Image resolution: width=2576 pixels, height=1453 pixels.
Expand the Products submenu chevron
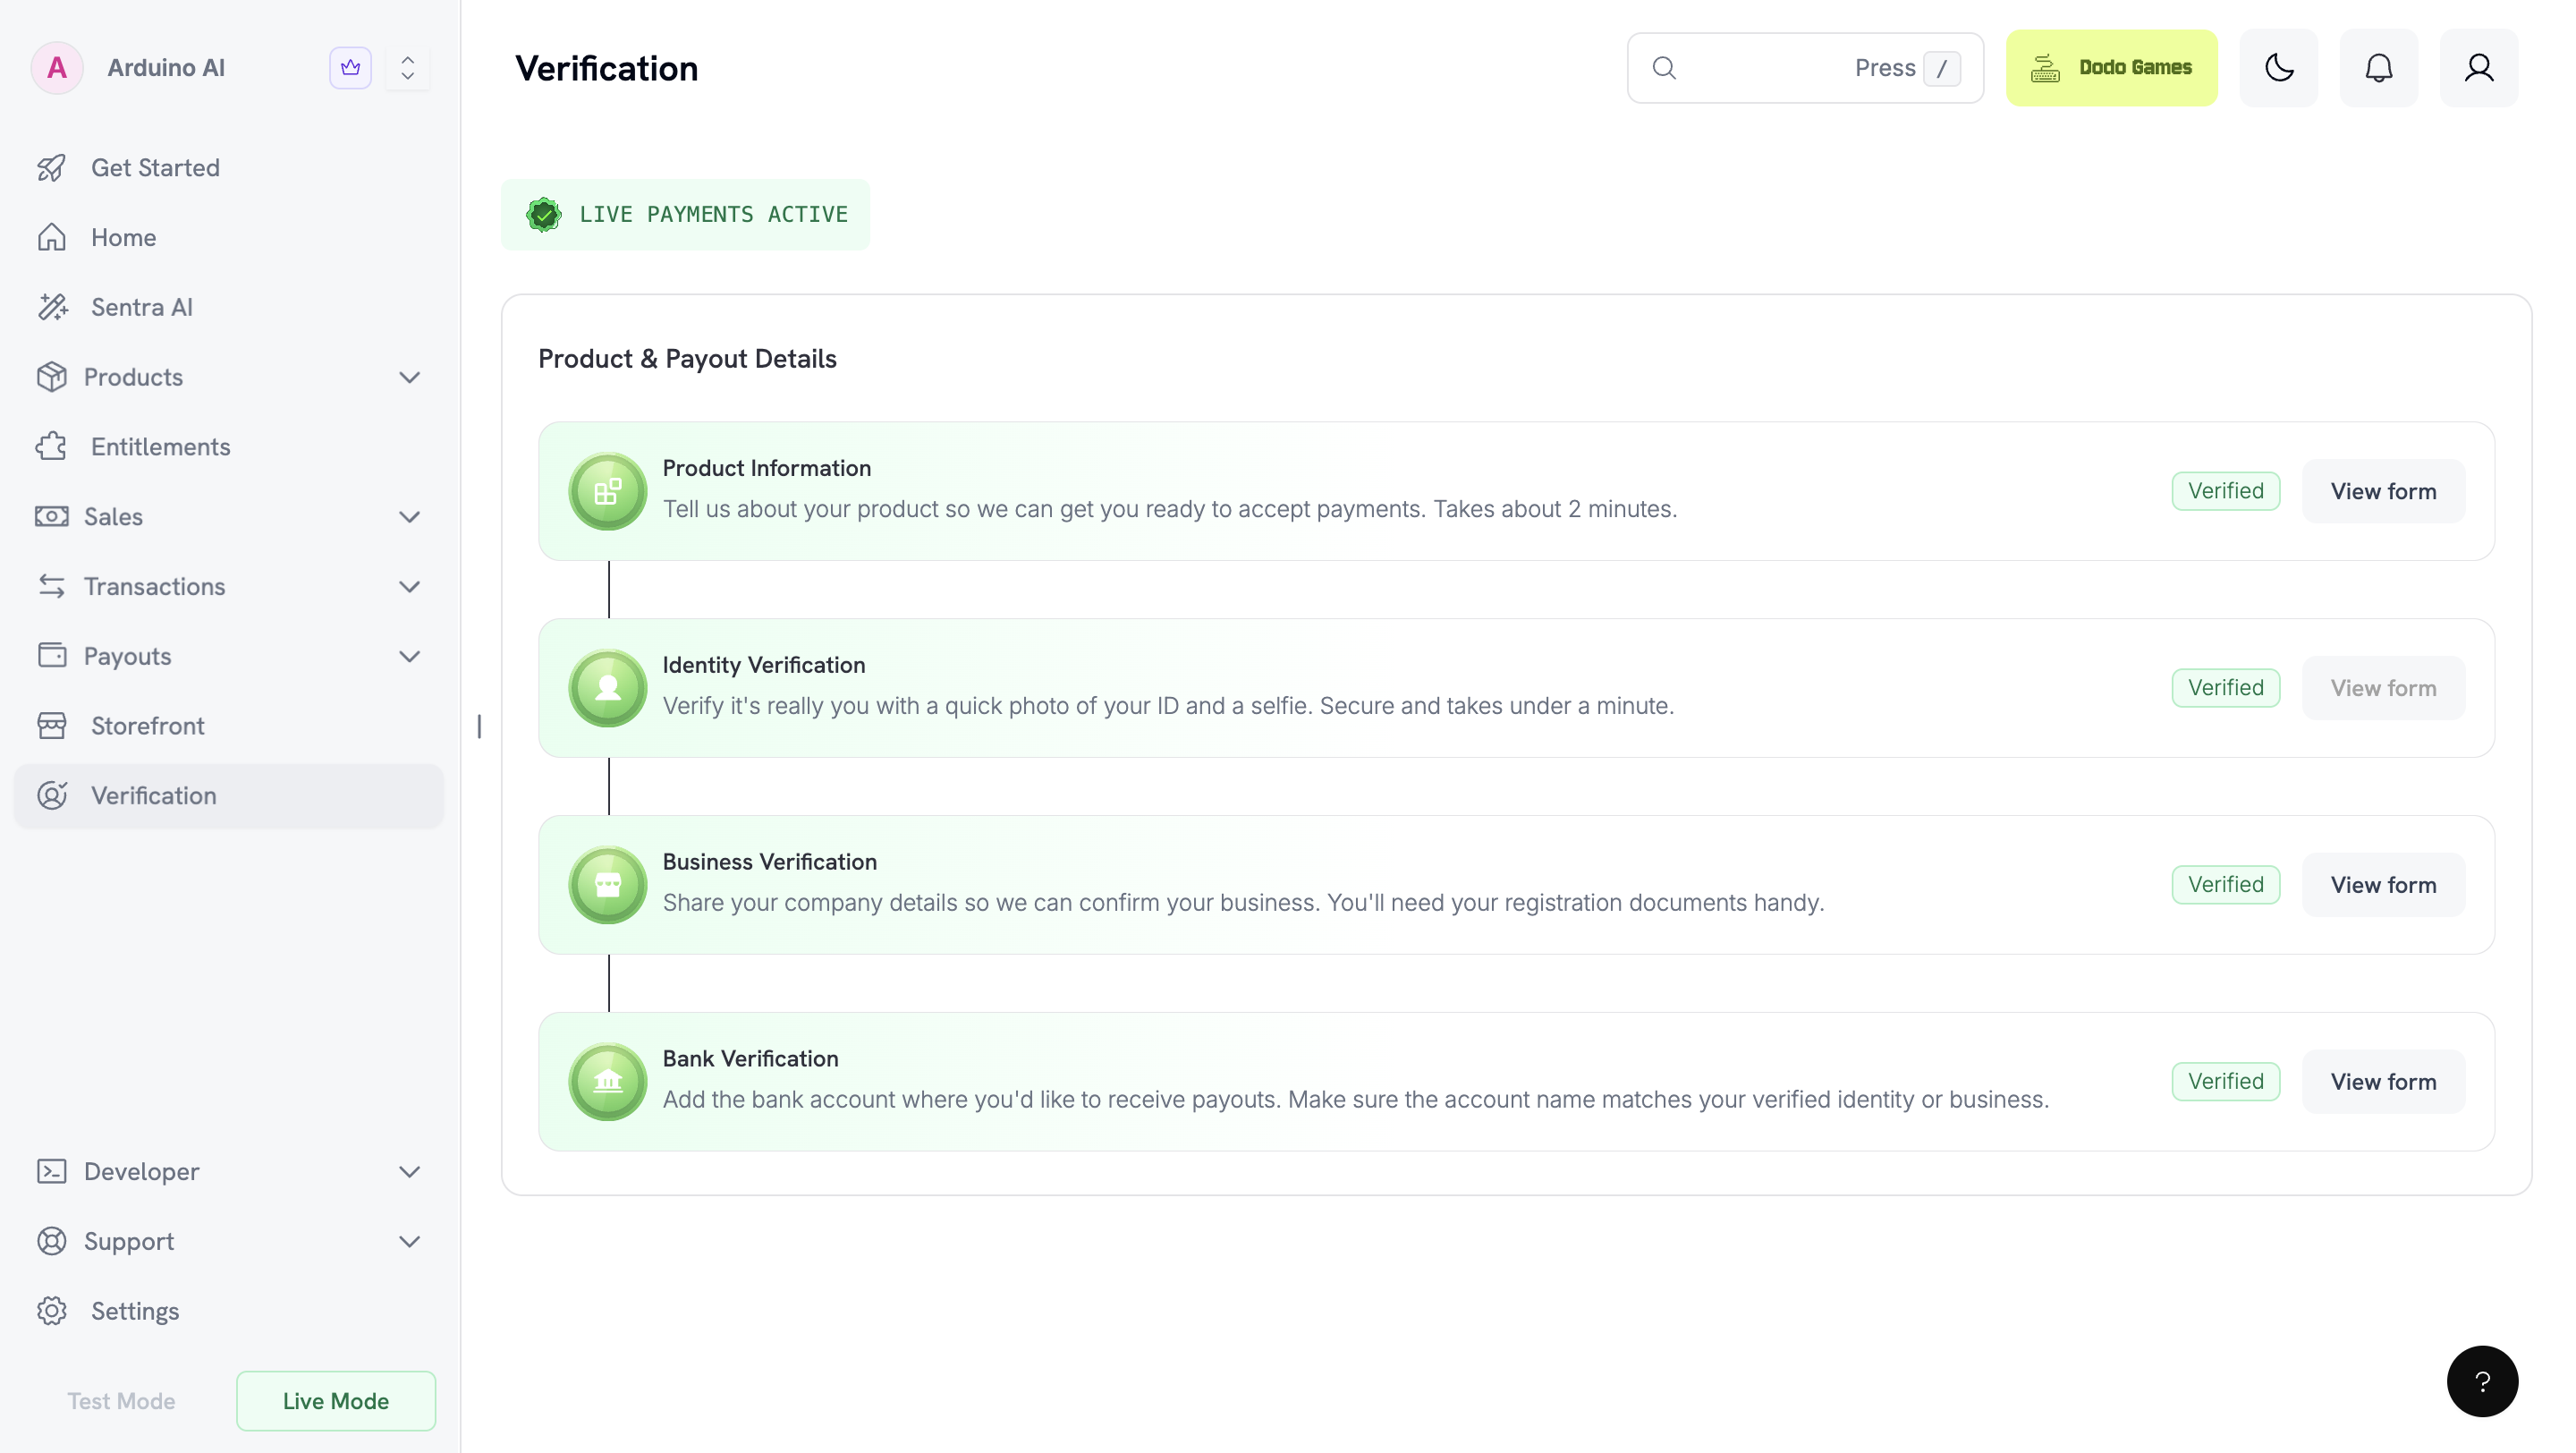(x=409, y=377)
